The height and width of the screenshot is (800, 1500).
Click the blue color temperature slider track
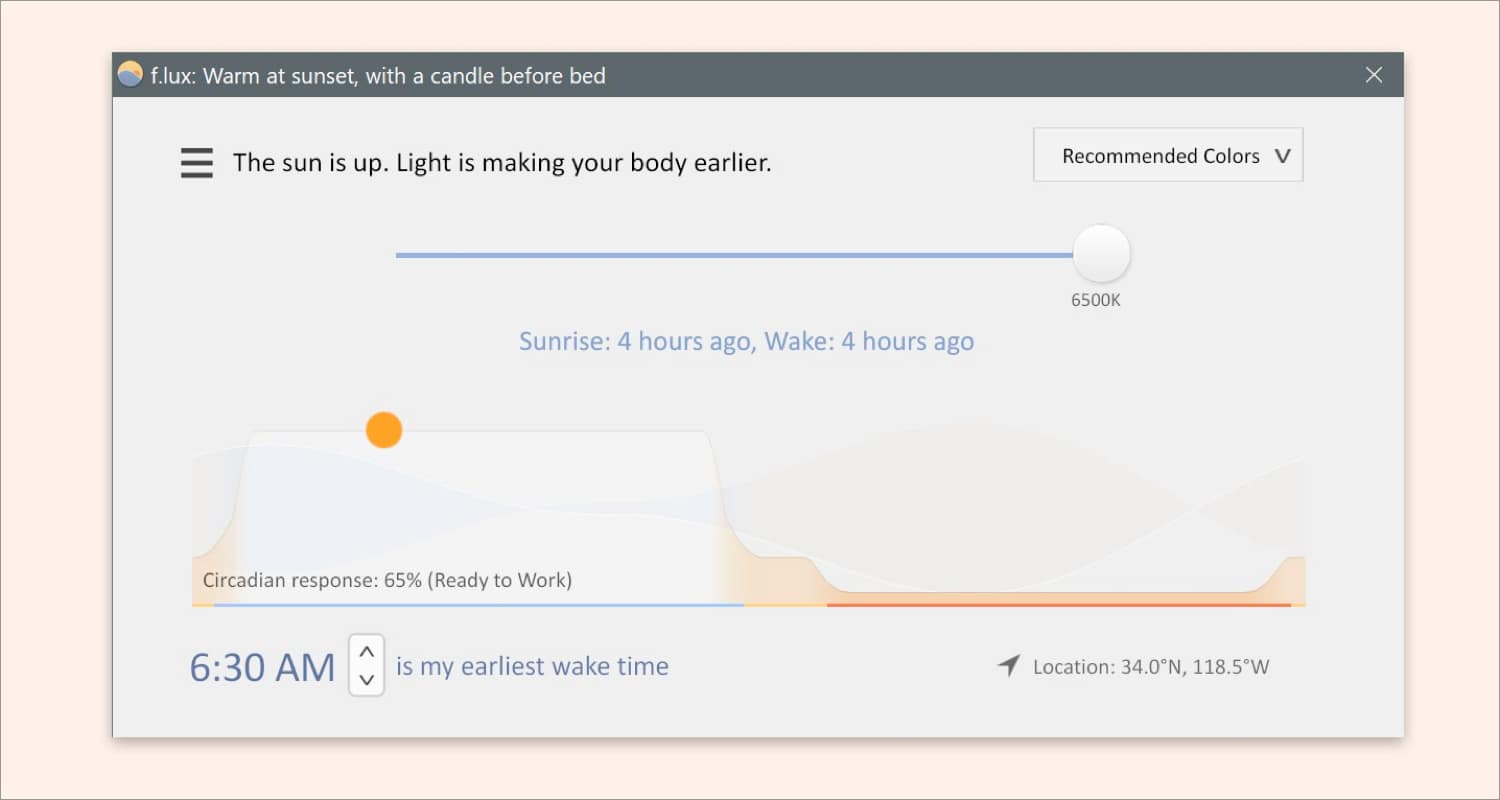click(734, 255)
